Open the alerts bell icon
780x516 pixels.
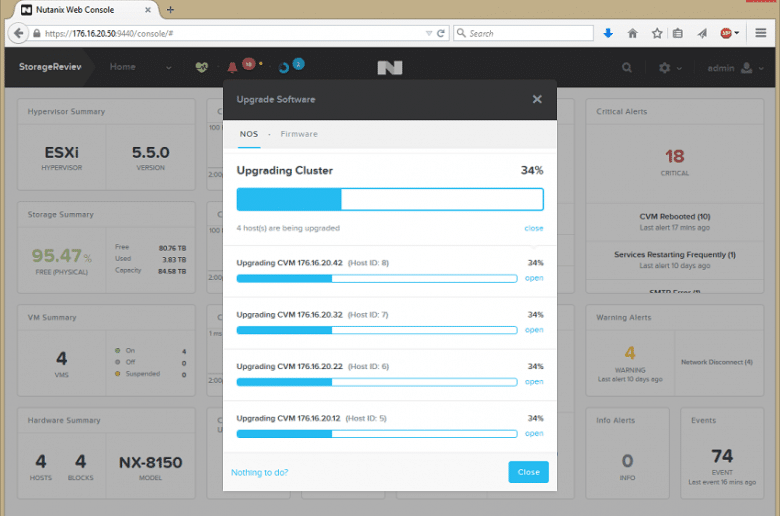(x=232, y=67)
